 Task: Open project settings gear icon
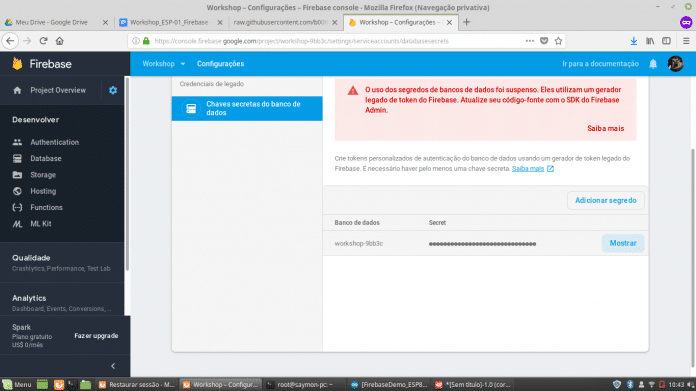coord(113,90)
